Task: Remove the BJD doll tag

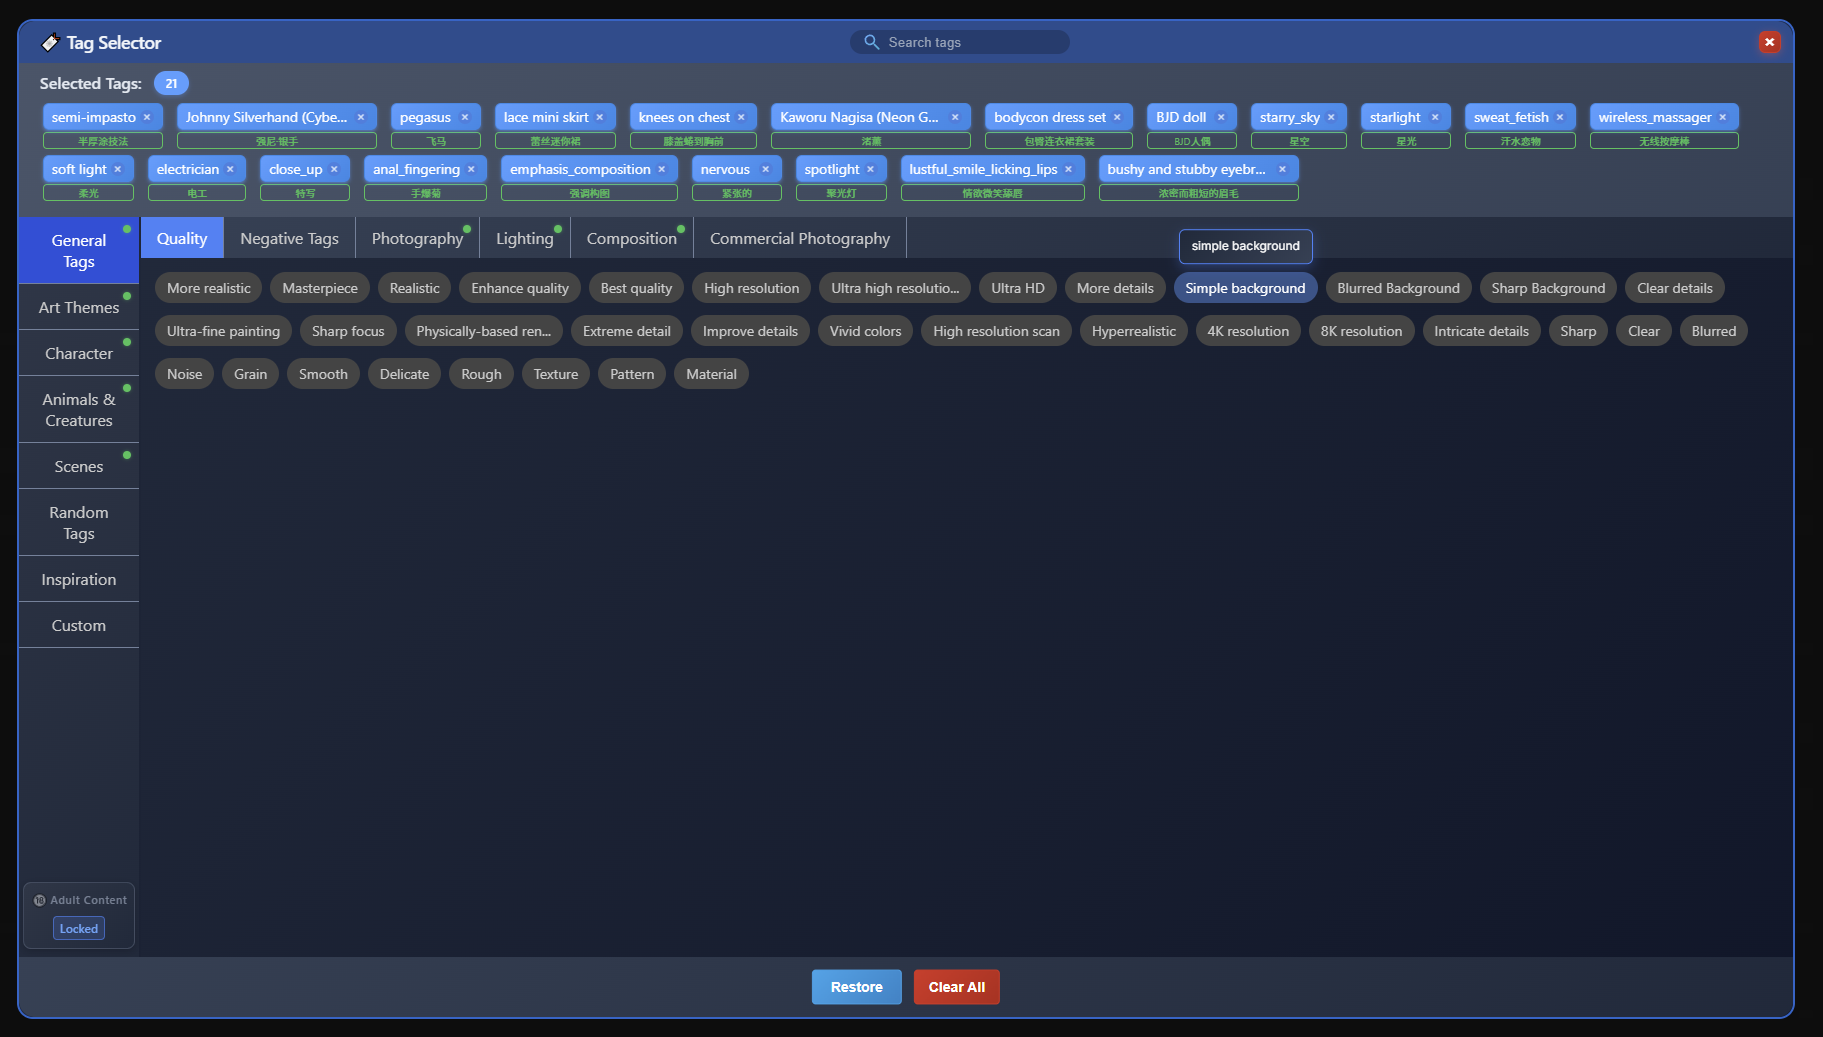Action: pyautogui.click(x=1221, y=117)
